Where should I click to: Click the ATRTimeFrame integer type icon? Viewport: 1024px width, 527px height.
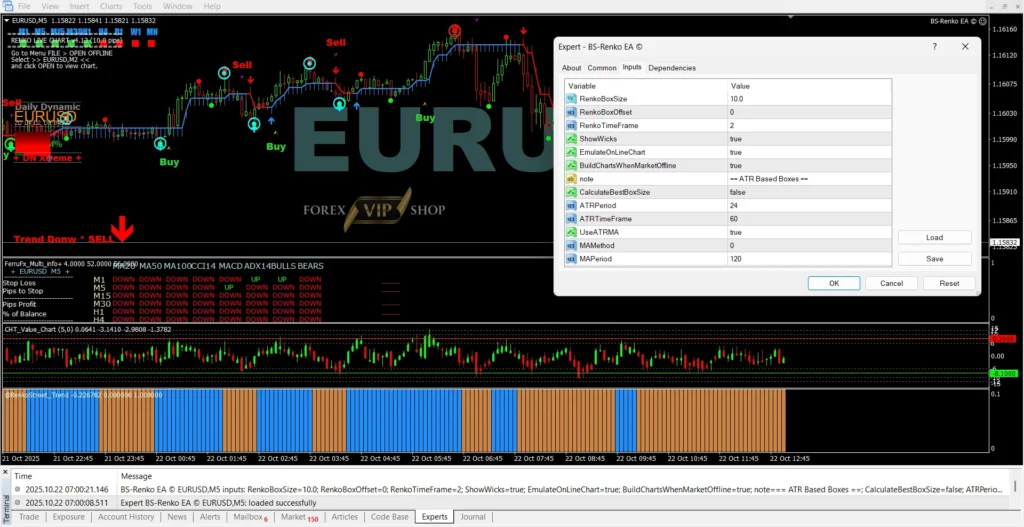coord(573,219)
